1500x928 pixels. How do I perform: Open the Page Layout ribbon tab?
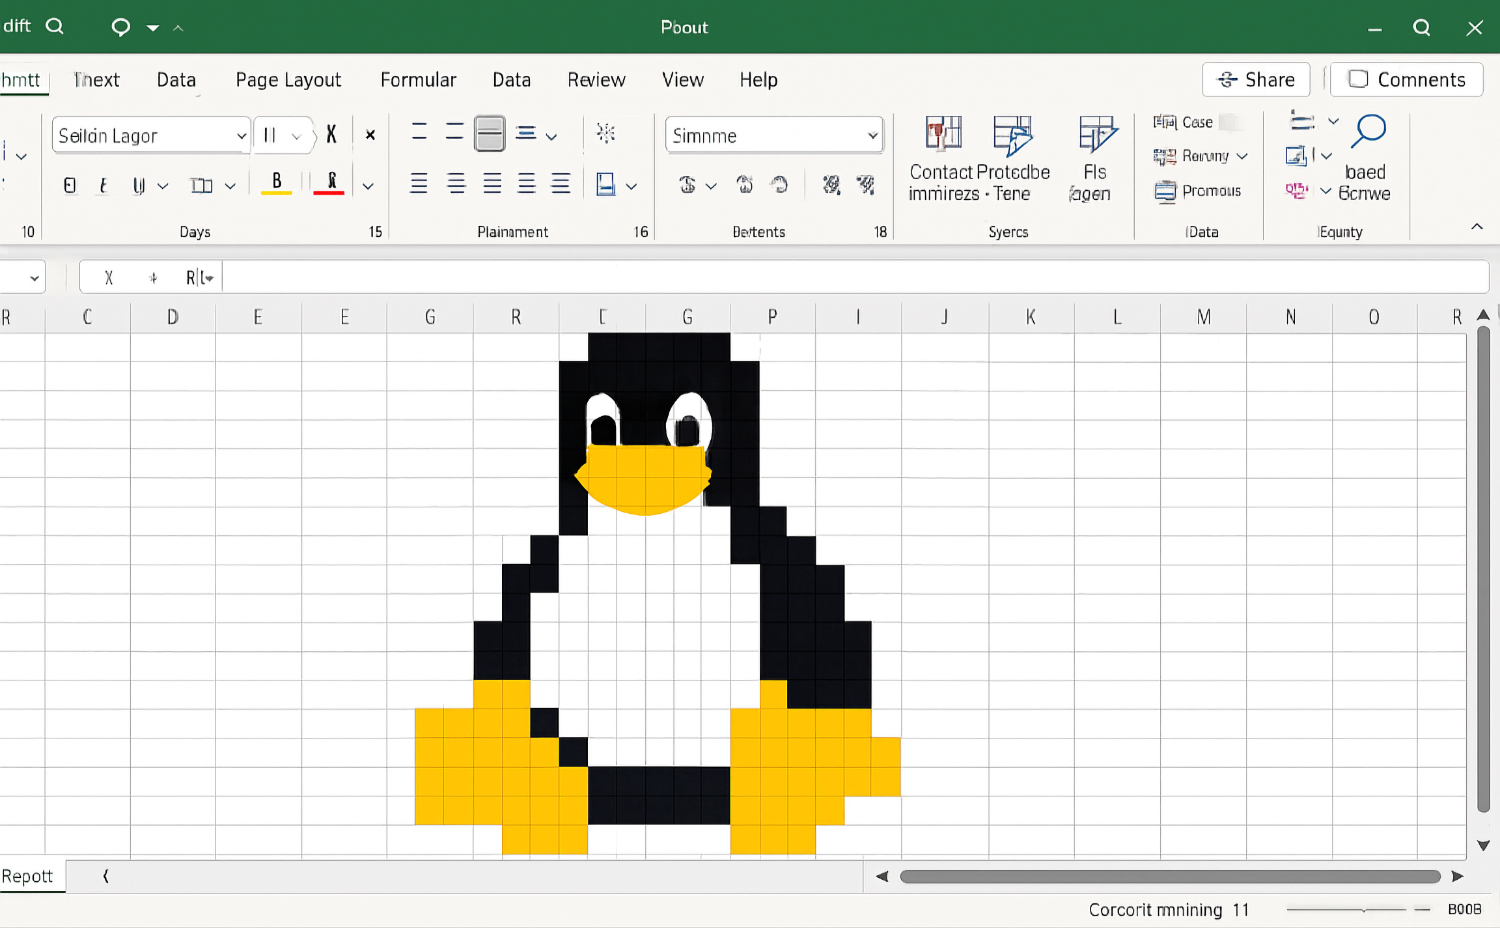click(x=288, y=80)
